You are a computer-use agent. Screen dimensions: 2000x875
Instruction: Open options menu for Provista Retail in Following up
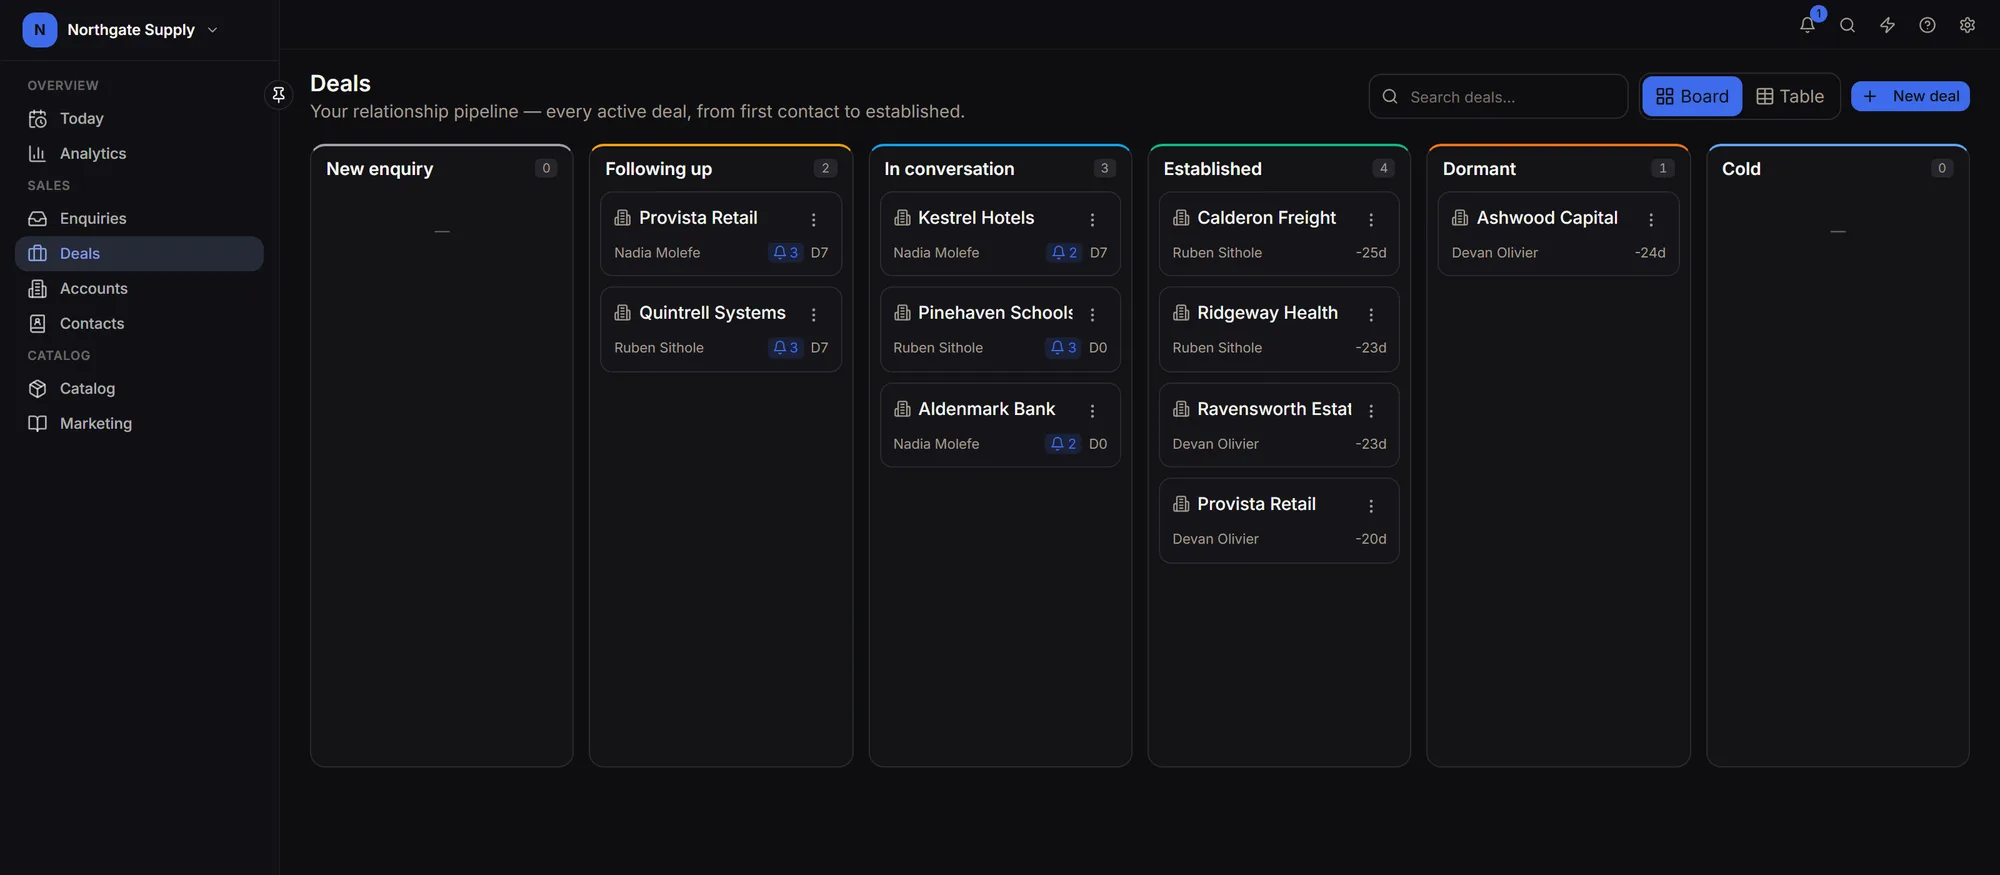(x=814, y=219)
